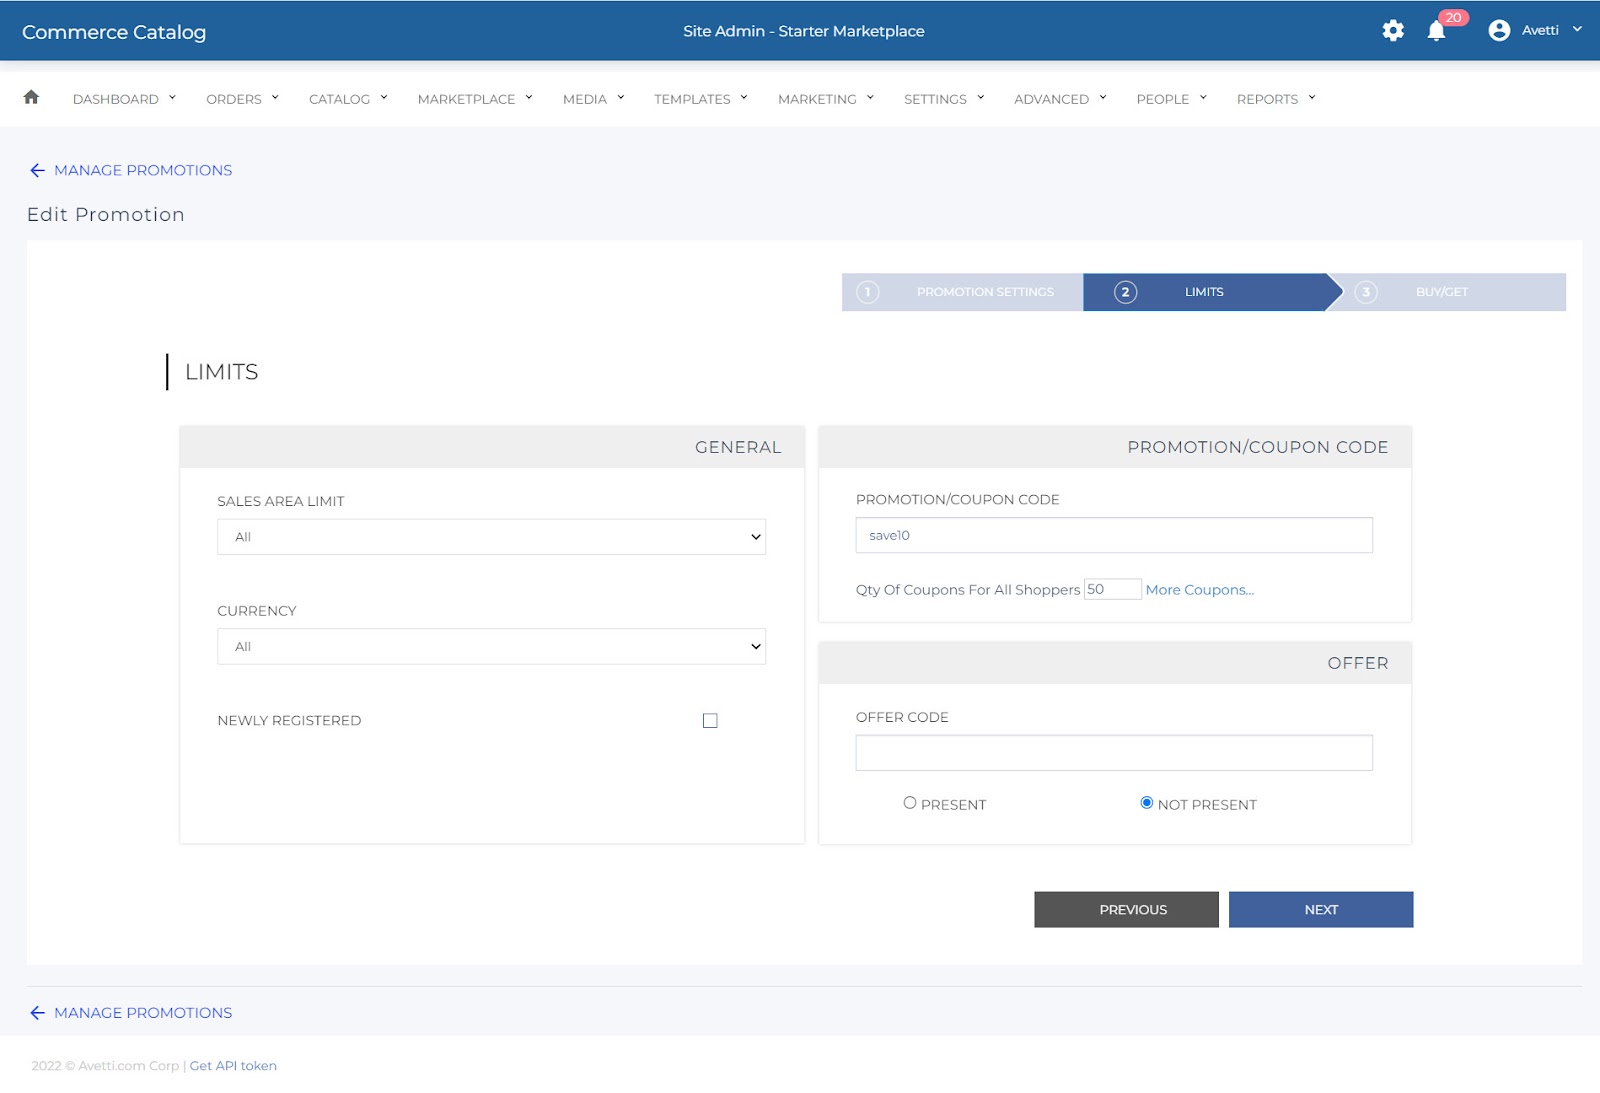Open the Advanced menu
Viewport: 1600px width, 1093px height.
[x=1060, y=99]
